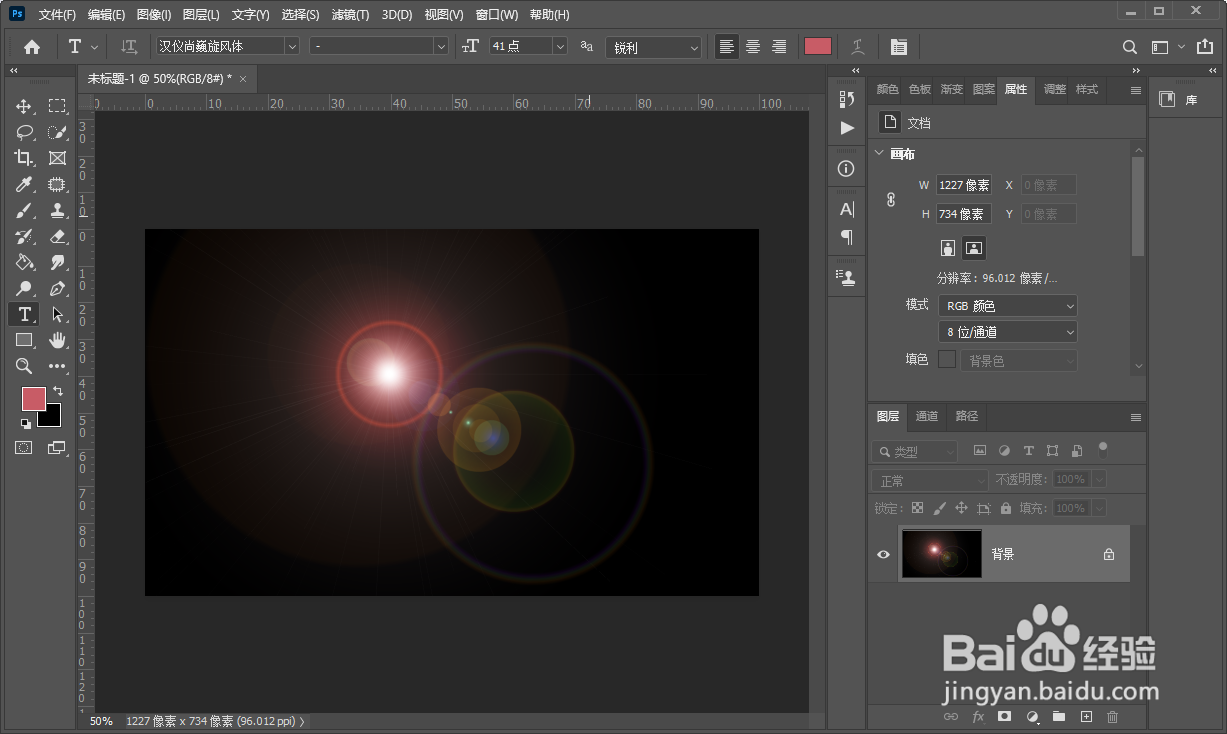Viewport: 1227px width, 734px height.
Task: Open the 图像(I) menu
Action: 154,15
